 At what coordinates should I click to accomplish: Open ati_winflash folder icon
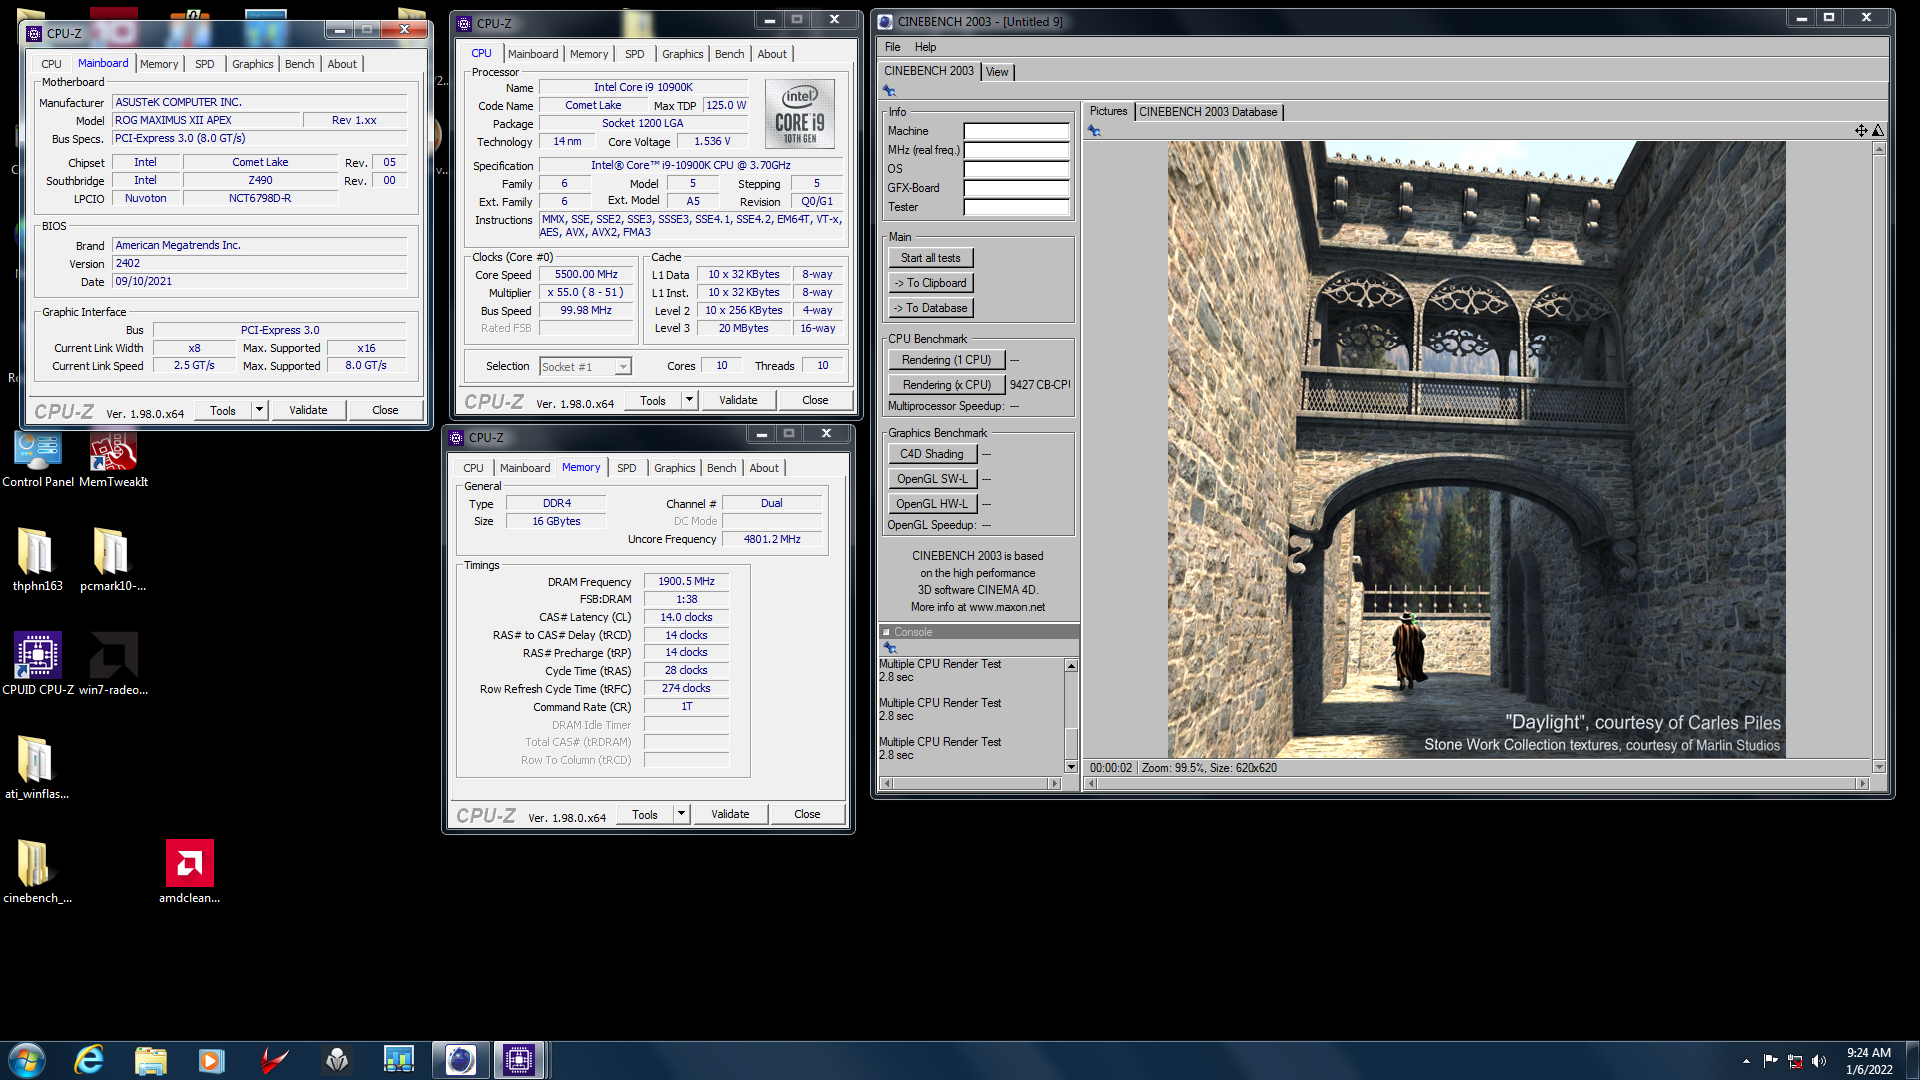(37, 768)
